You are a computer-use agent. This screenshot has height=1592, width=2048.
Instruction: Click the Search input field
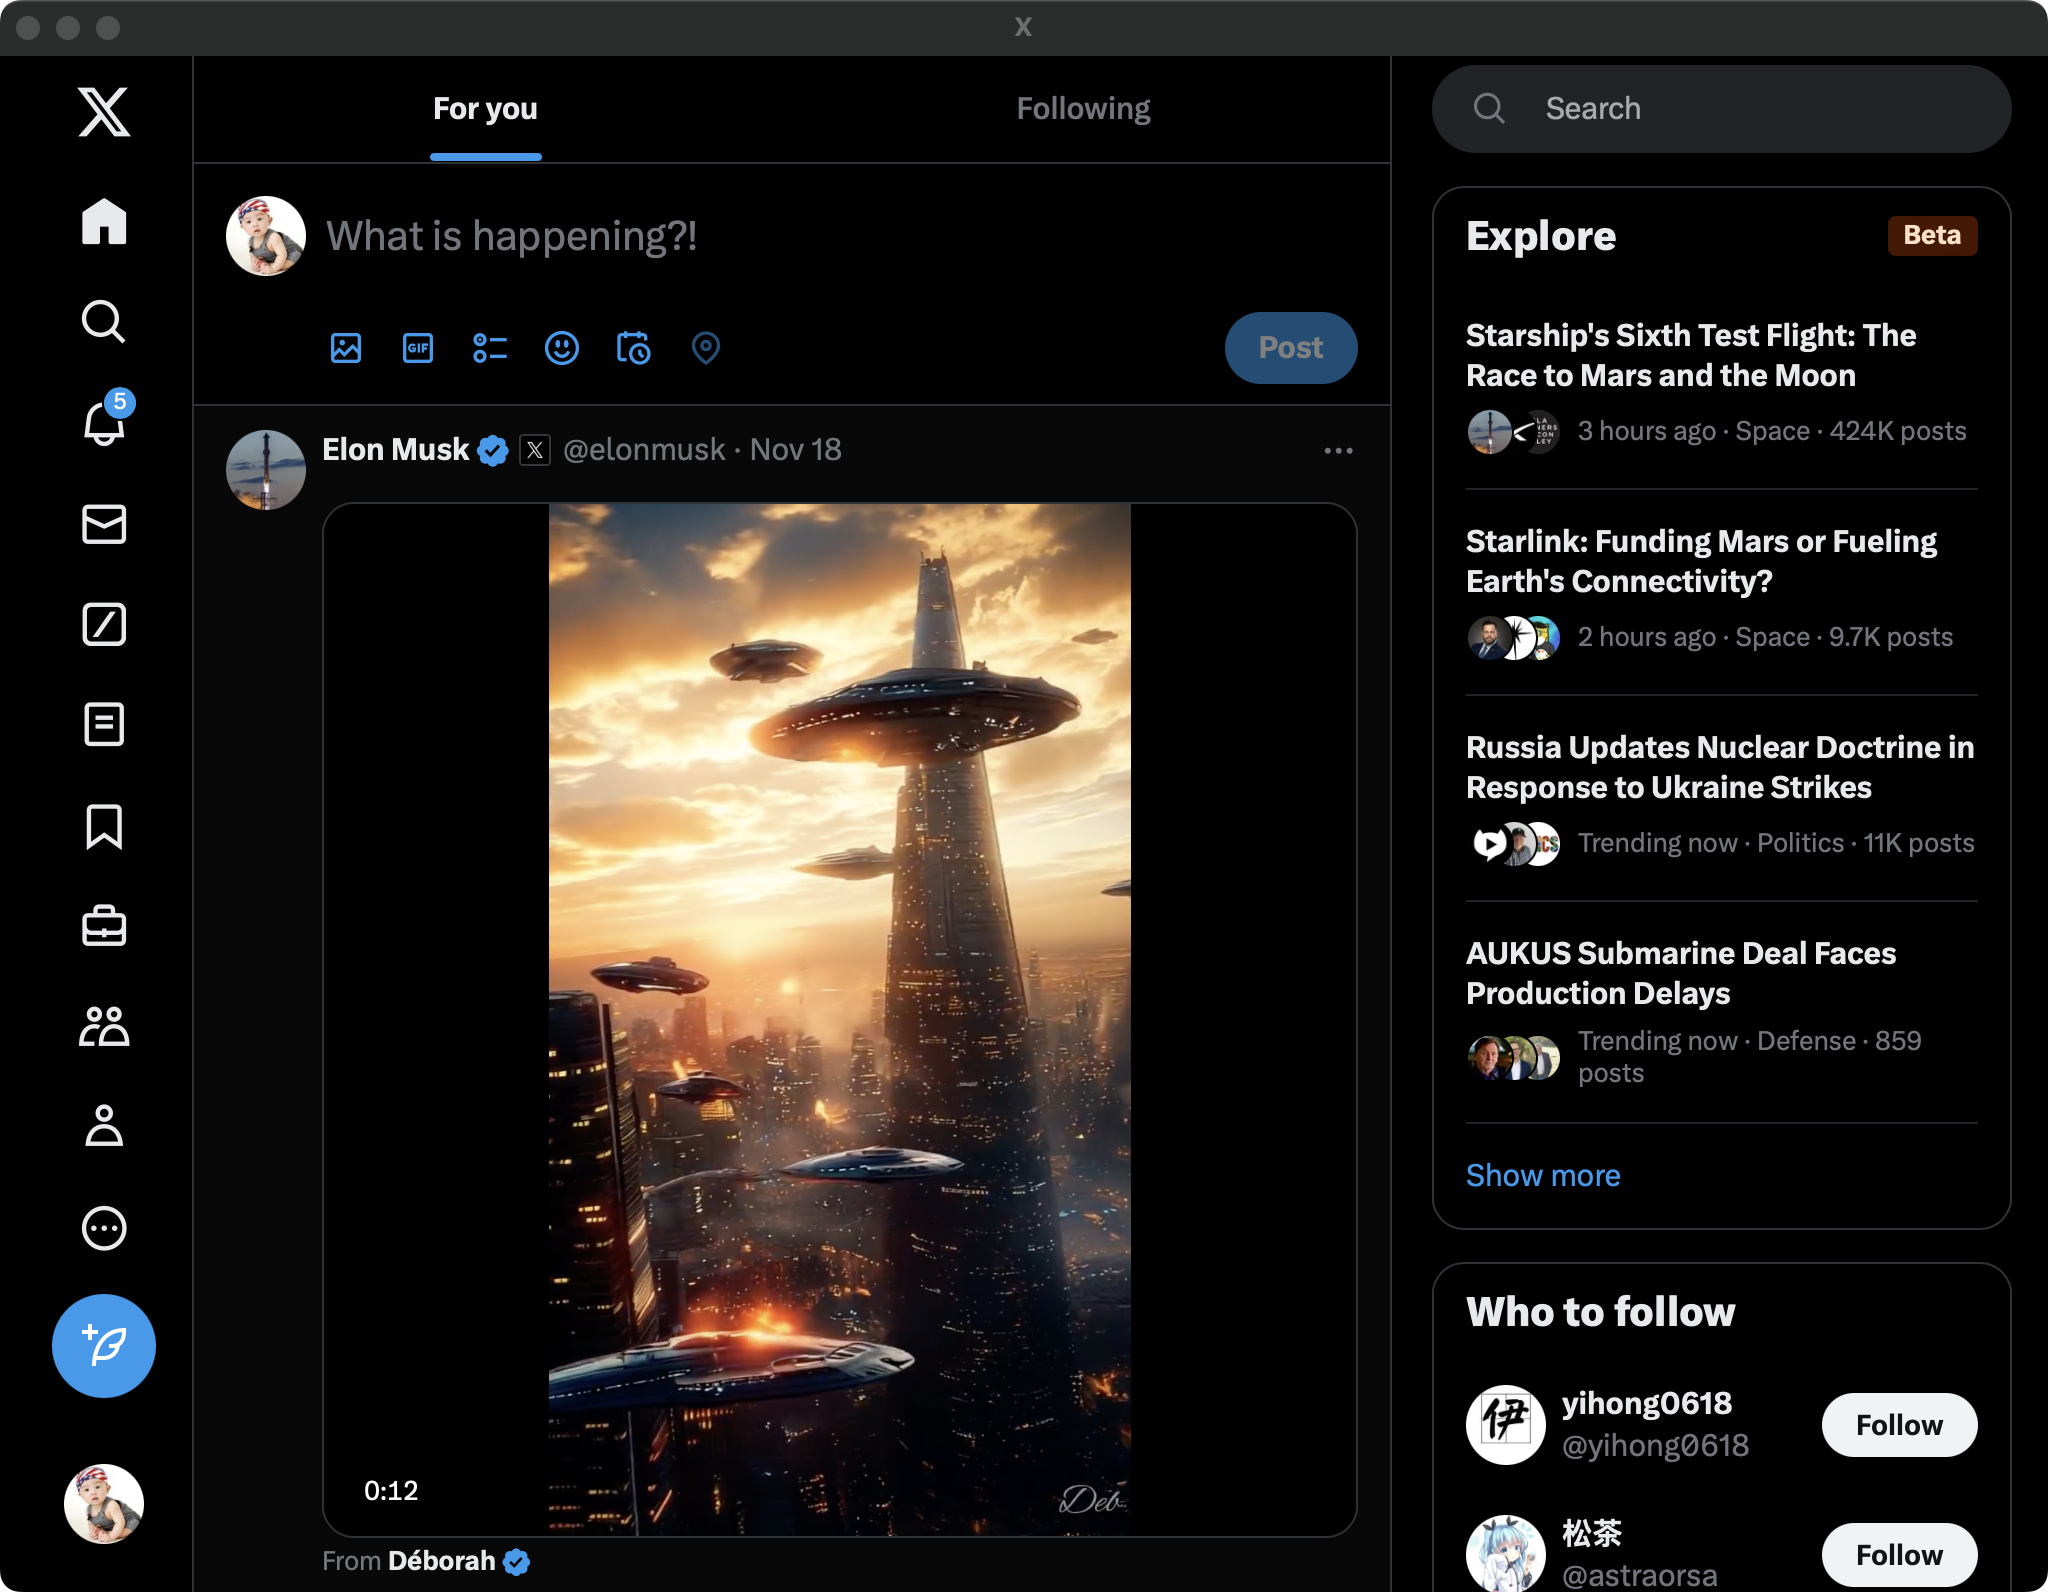(x=1720, y=108)
